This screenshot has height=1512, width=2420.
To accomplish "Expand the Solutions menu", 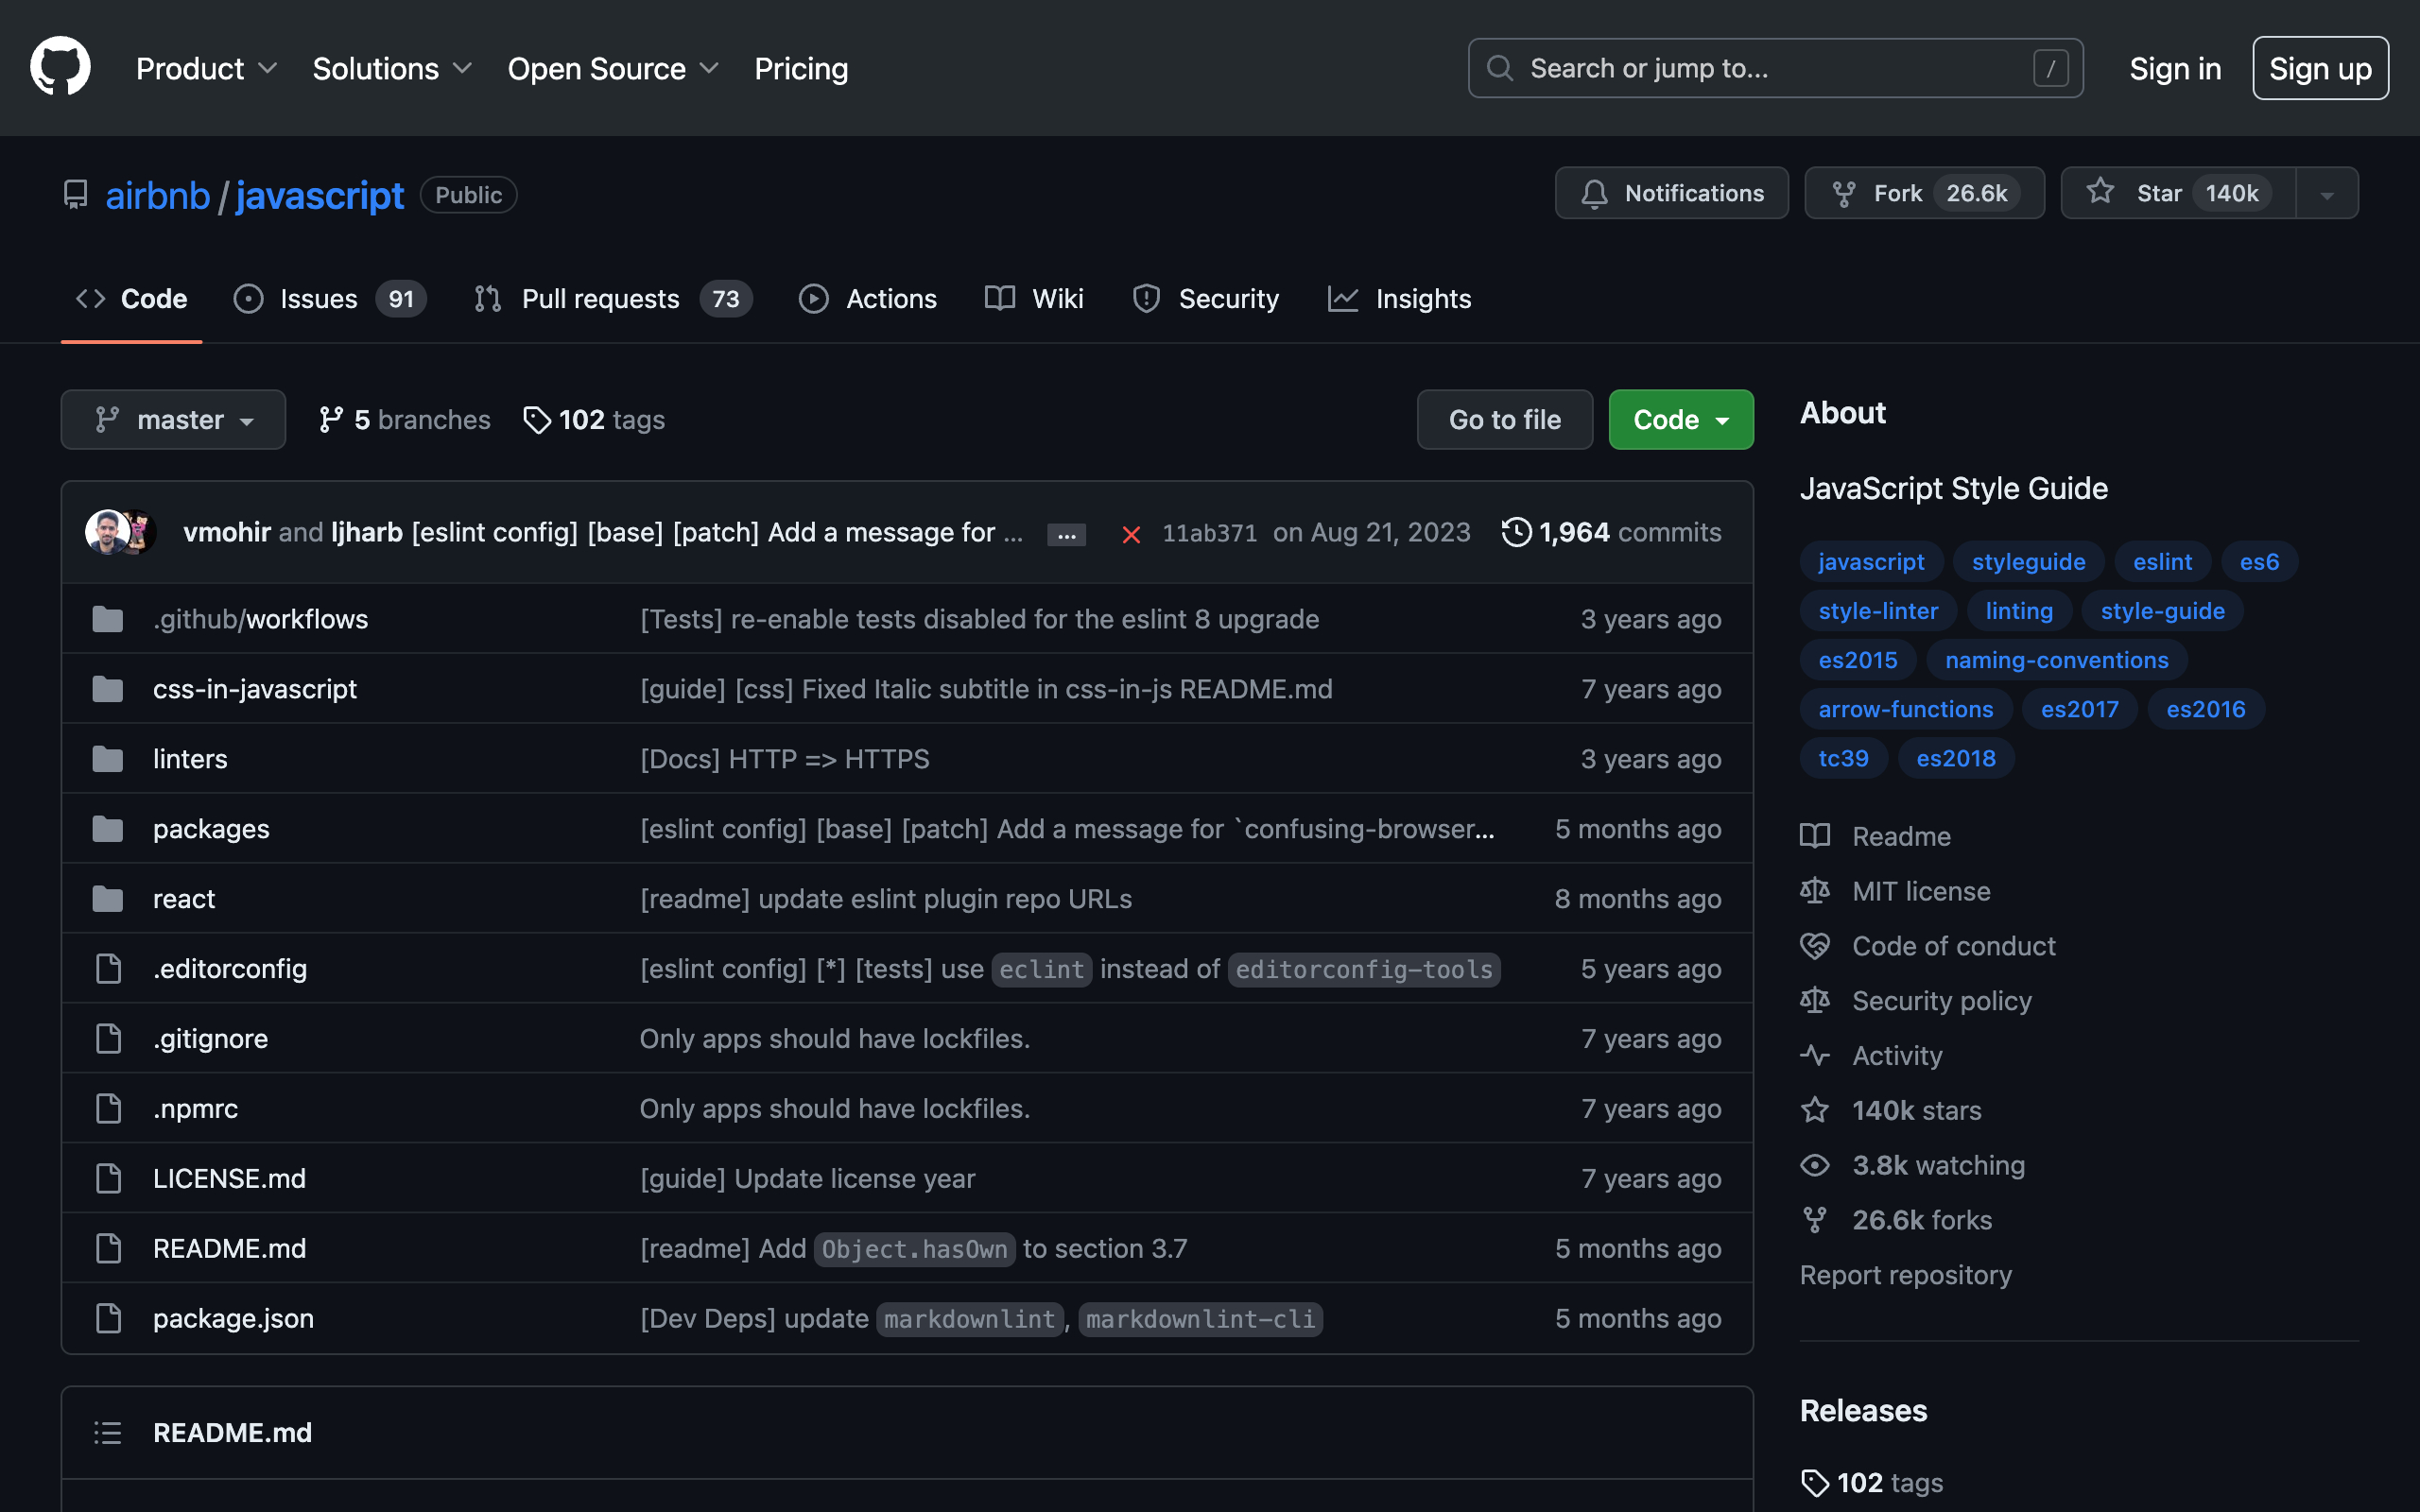I will [x=392, y=69].
